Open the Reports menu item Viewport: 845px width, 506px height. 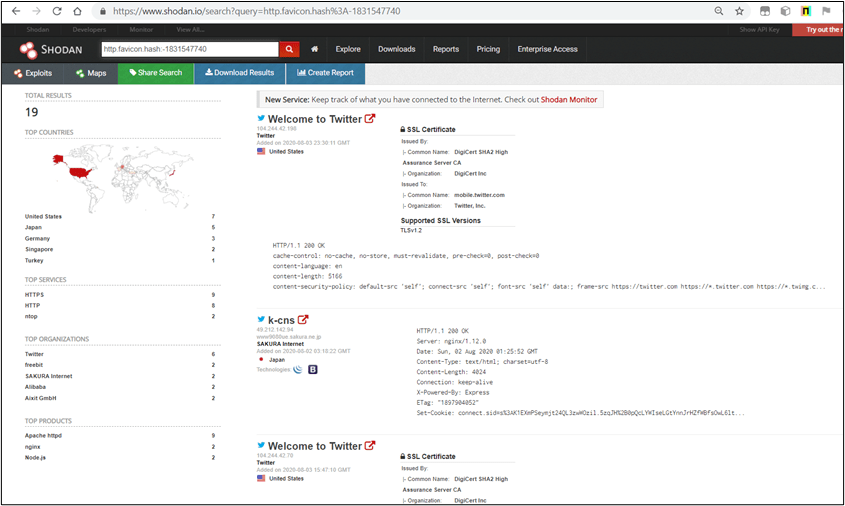point(446,49)
